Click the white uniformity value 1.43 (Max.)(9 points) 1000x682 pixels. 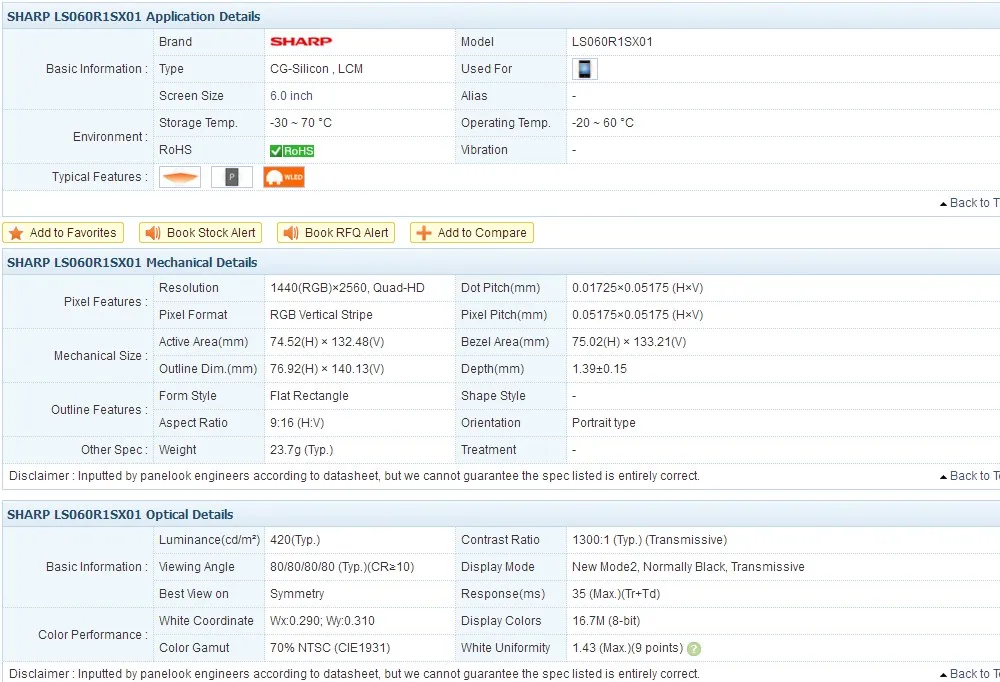tap(628, 648)
